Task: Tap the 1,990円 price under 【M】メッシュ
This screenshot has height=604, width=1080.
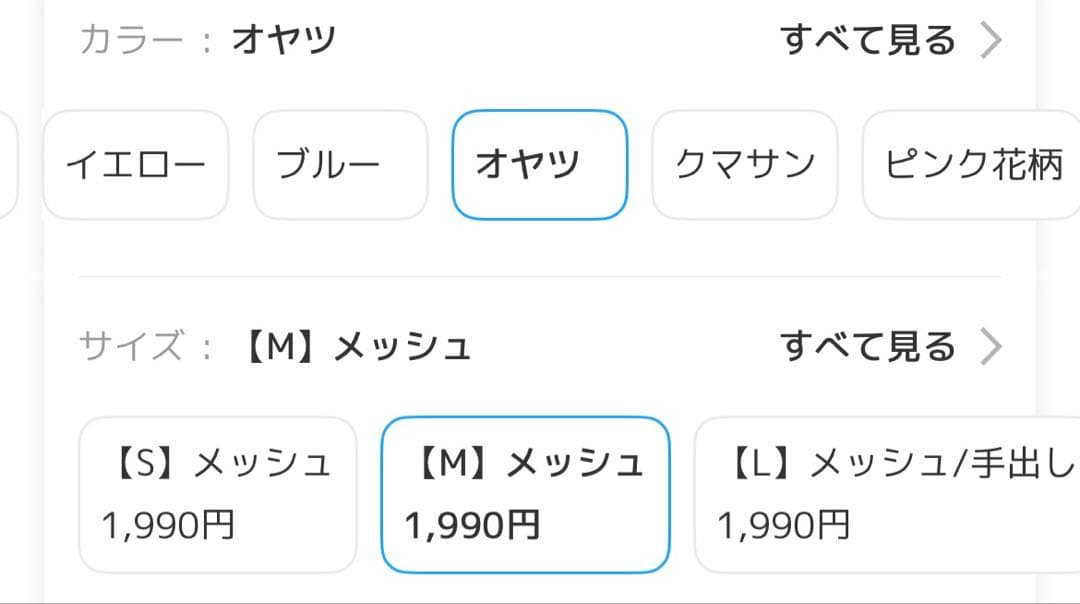Action: pos(472,525)
